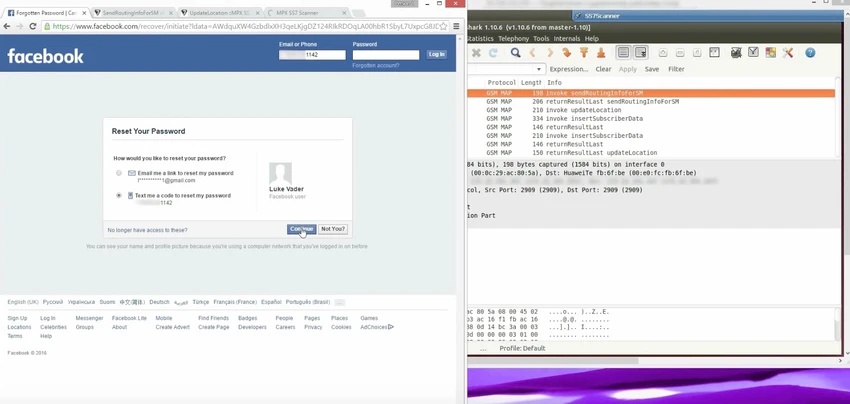Image resolution: width=850 pixels, height=404 pixels.
Task: Click No longer have access to these? link
Action: (147, 230)
